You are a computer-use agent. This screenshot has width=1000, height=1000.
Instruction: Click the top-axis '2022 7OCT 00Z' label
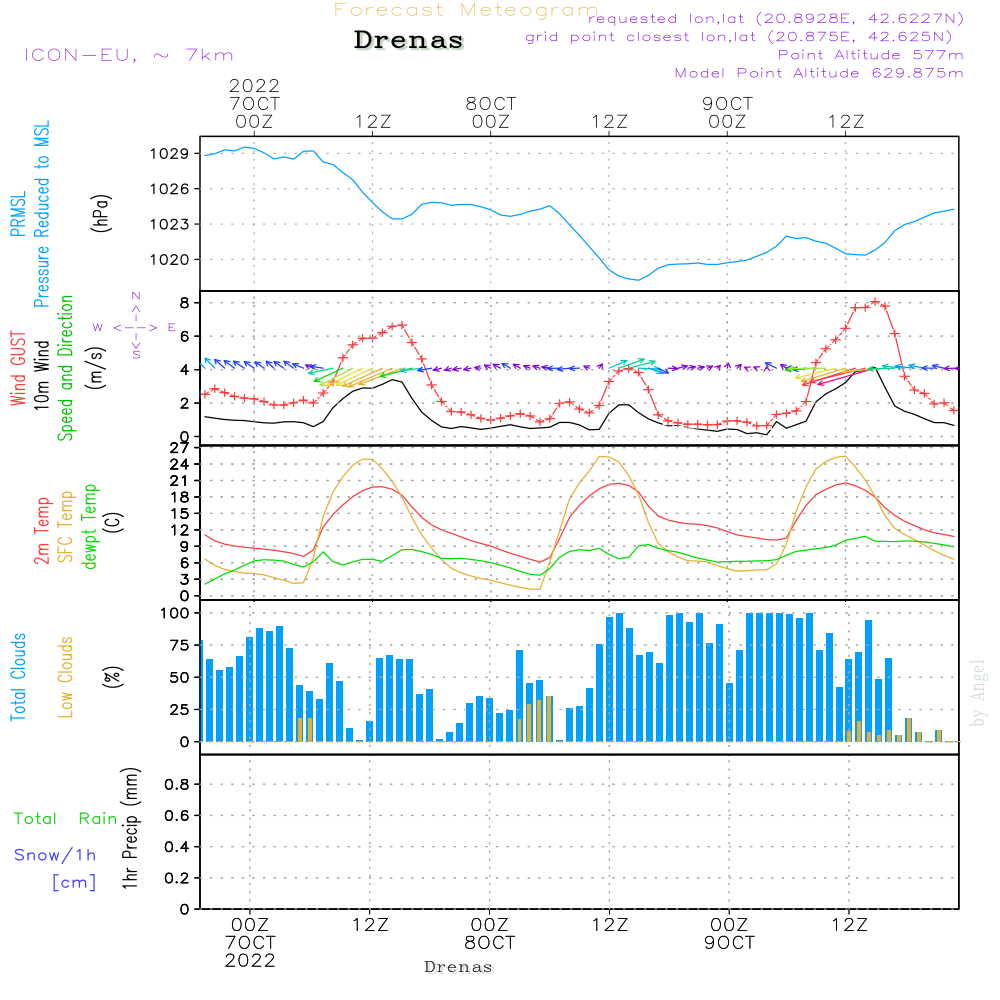pos(254,103)
